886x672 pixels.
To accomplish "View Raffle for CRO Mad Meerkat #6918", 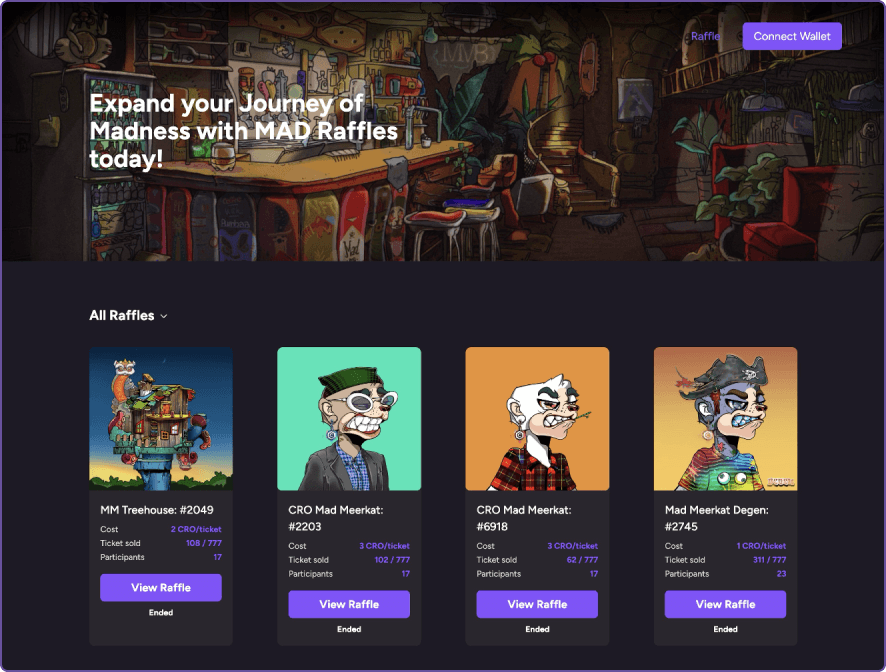I will [537, 604].
